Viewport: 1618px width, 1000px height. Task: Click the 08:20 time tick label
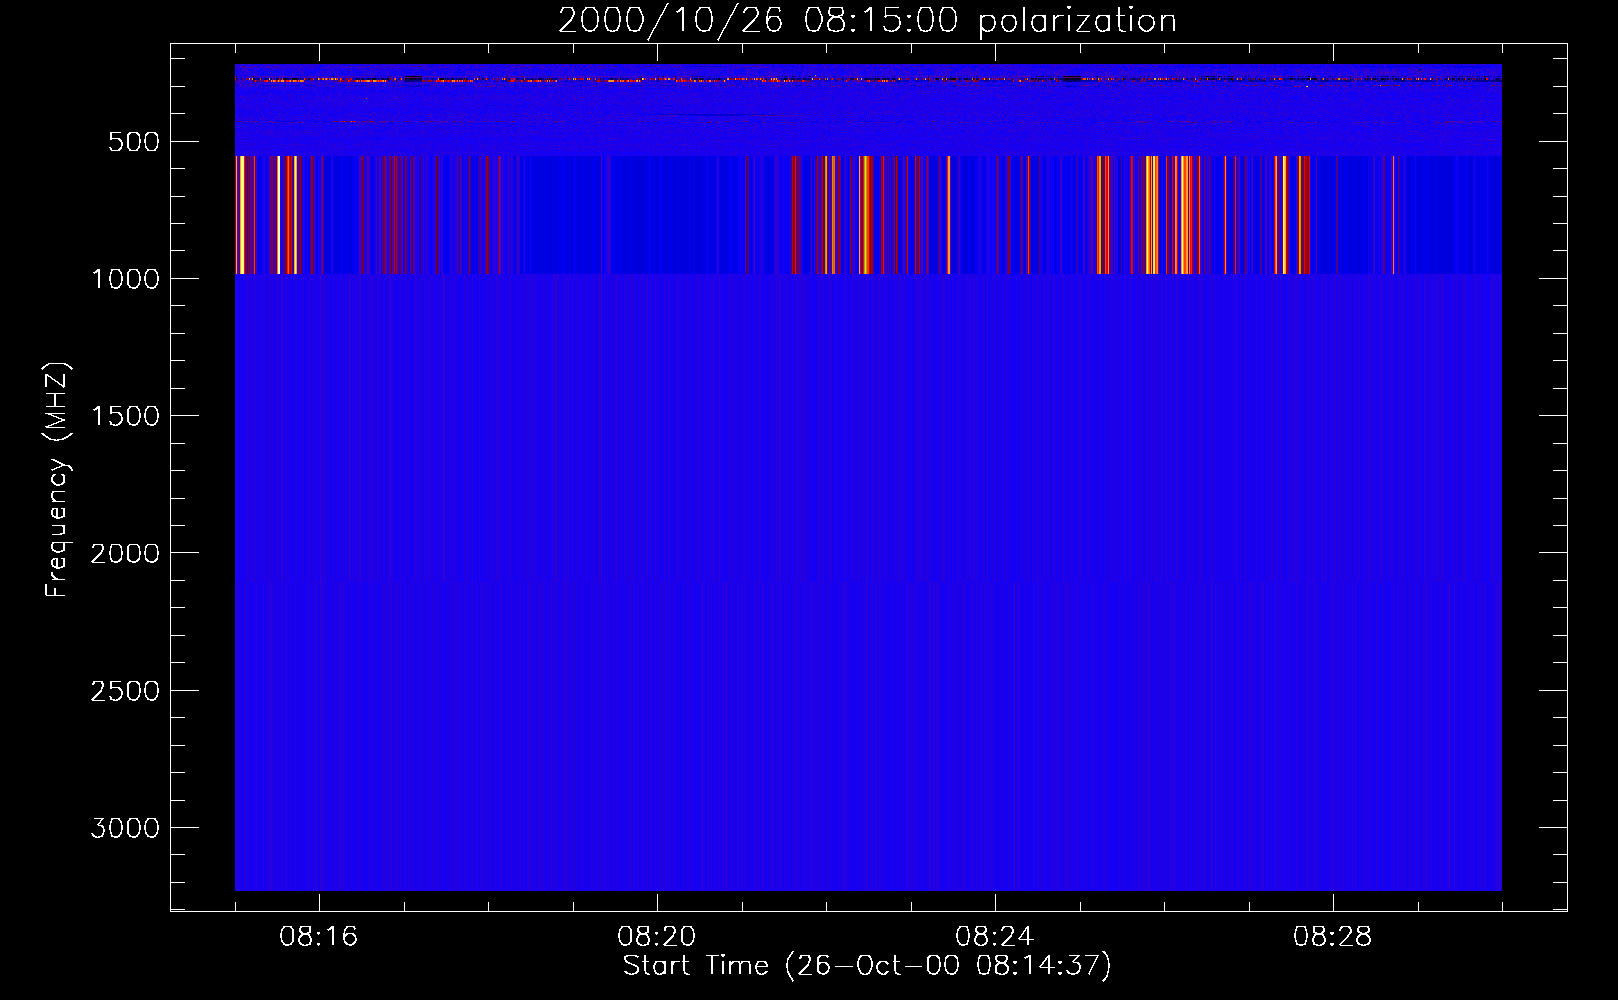(657, 937)
